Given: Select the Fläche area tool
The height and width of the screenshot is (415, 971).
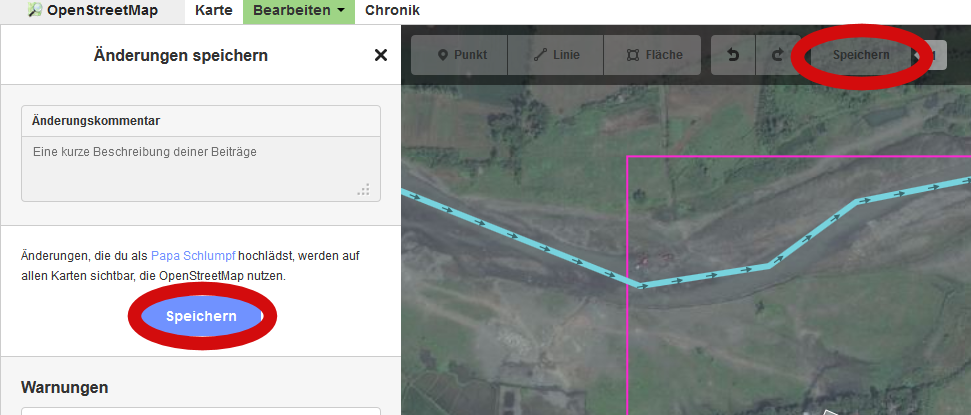Looking at the screenshot, I should tap(652, 55).
